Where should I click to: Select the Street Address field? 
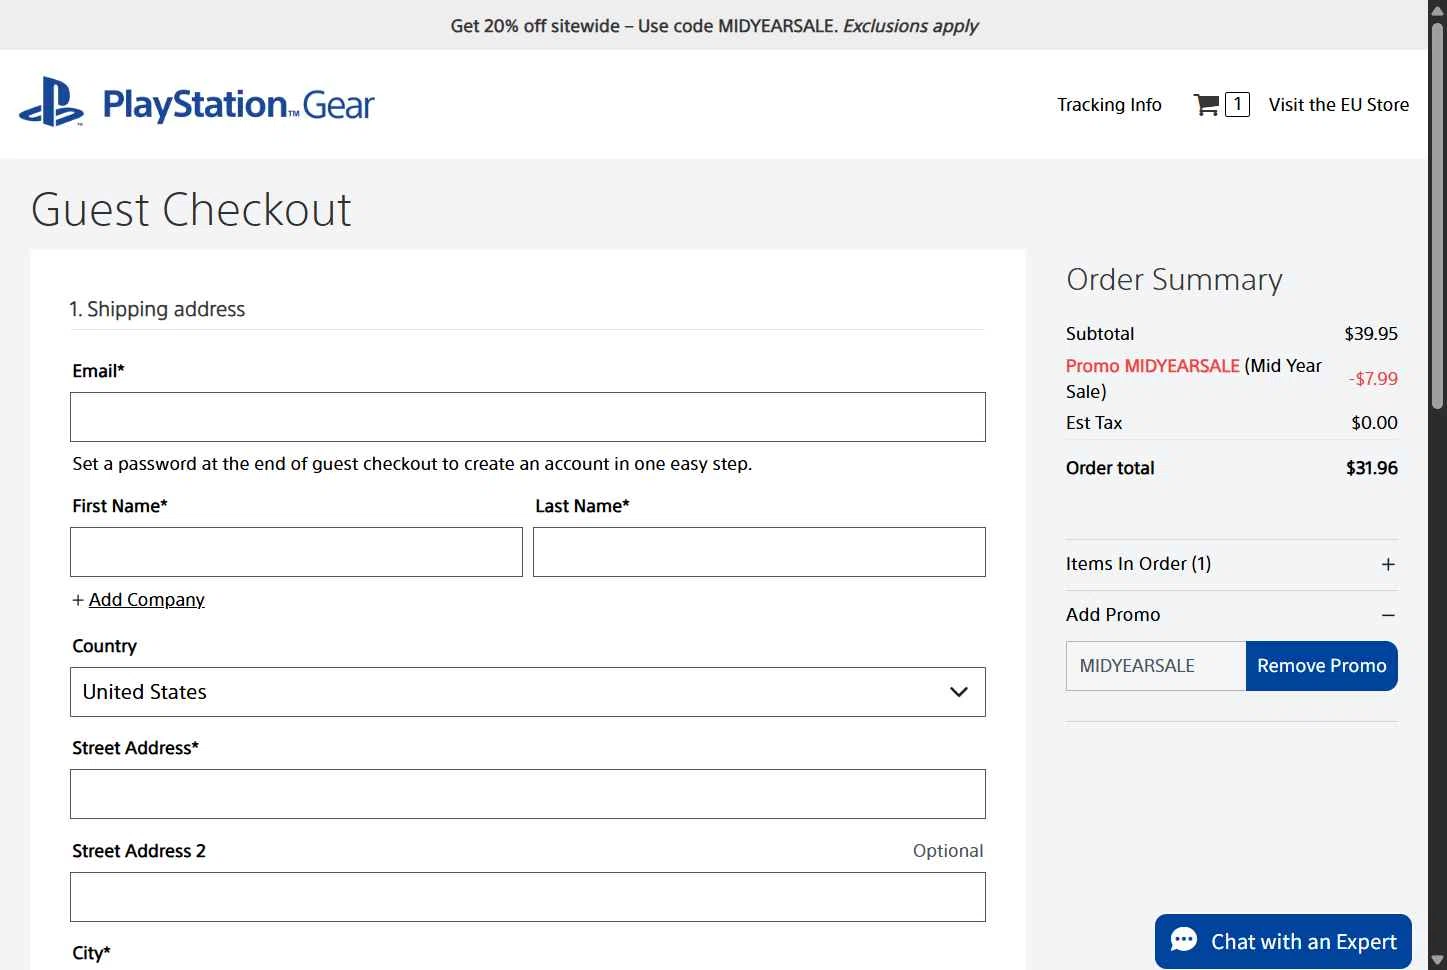click(527, 794)
